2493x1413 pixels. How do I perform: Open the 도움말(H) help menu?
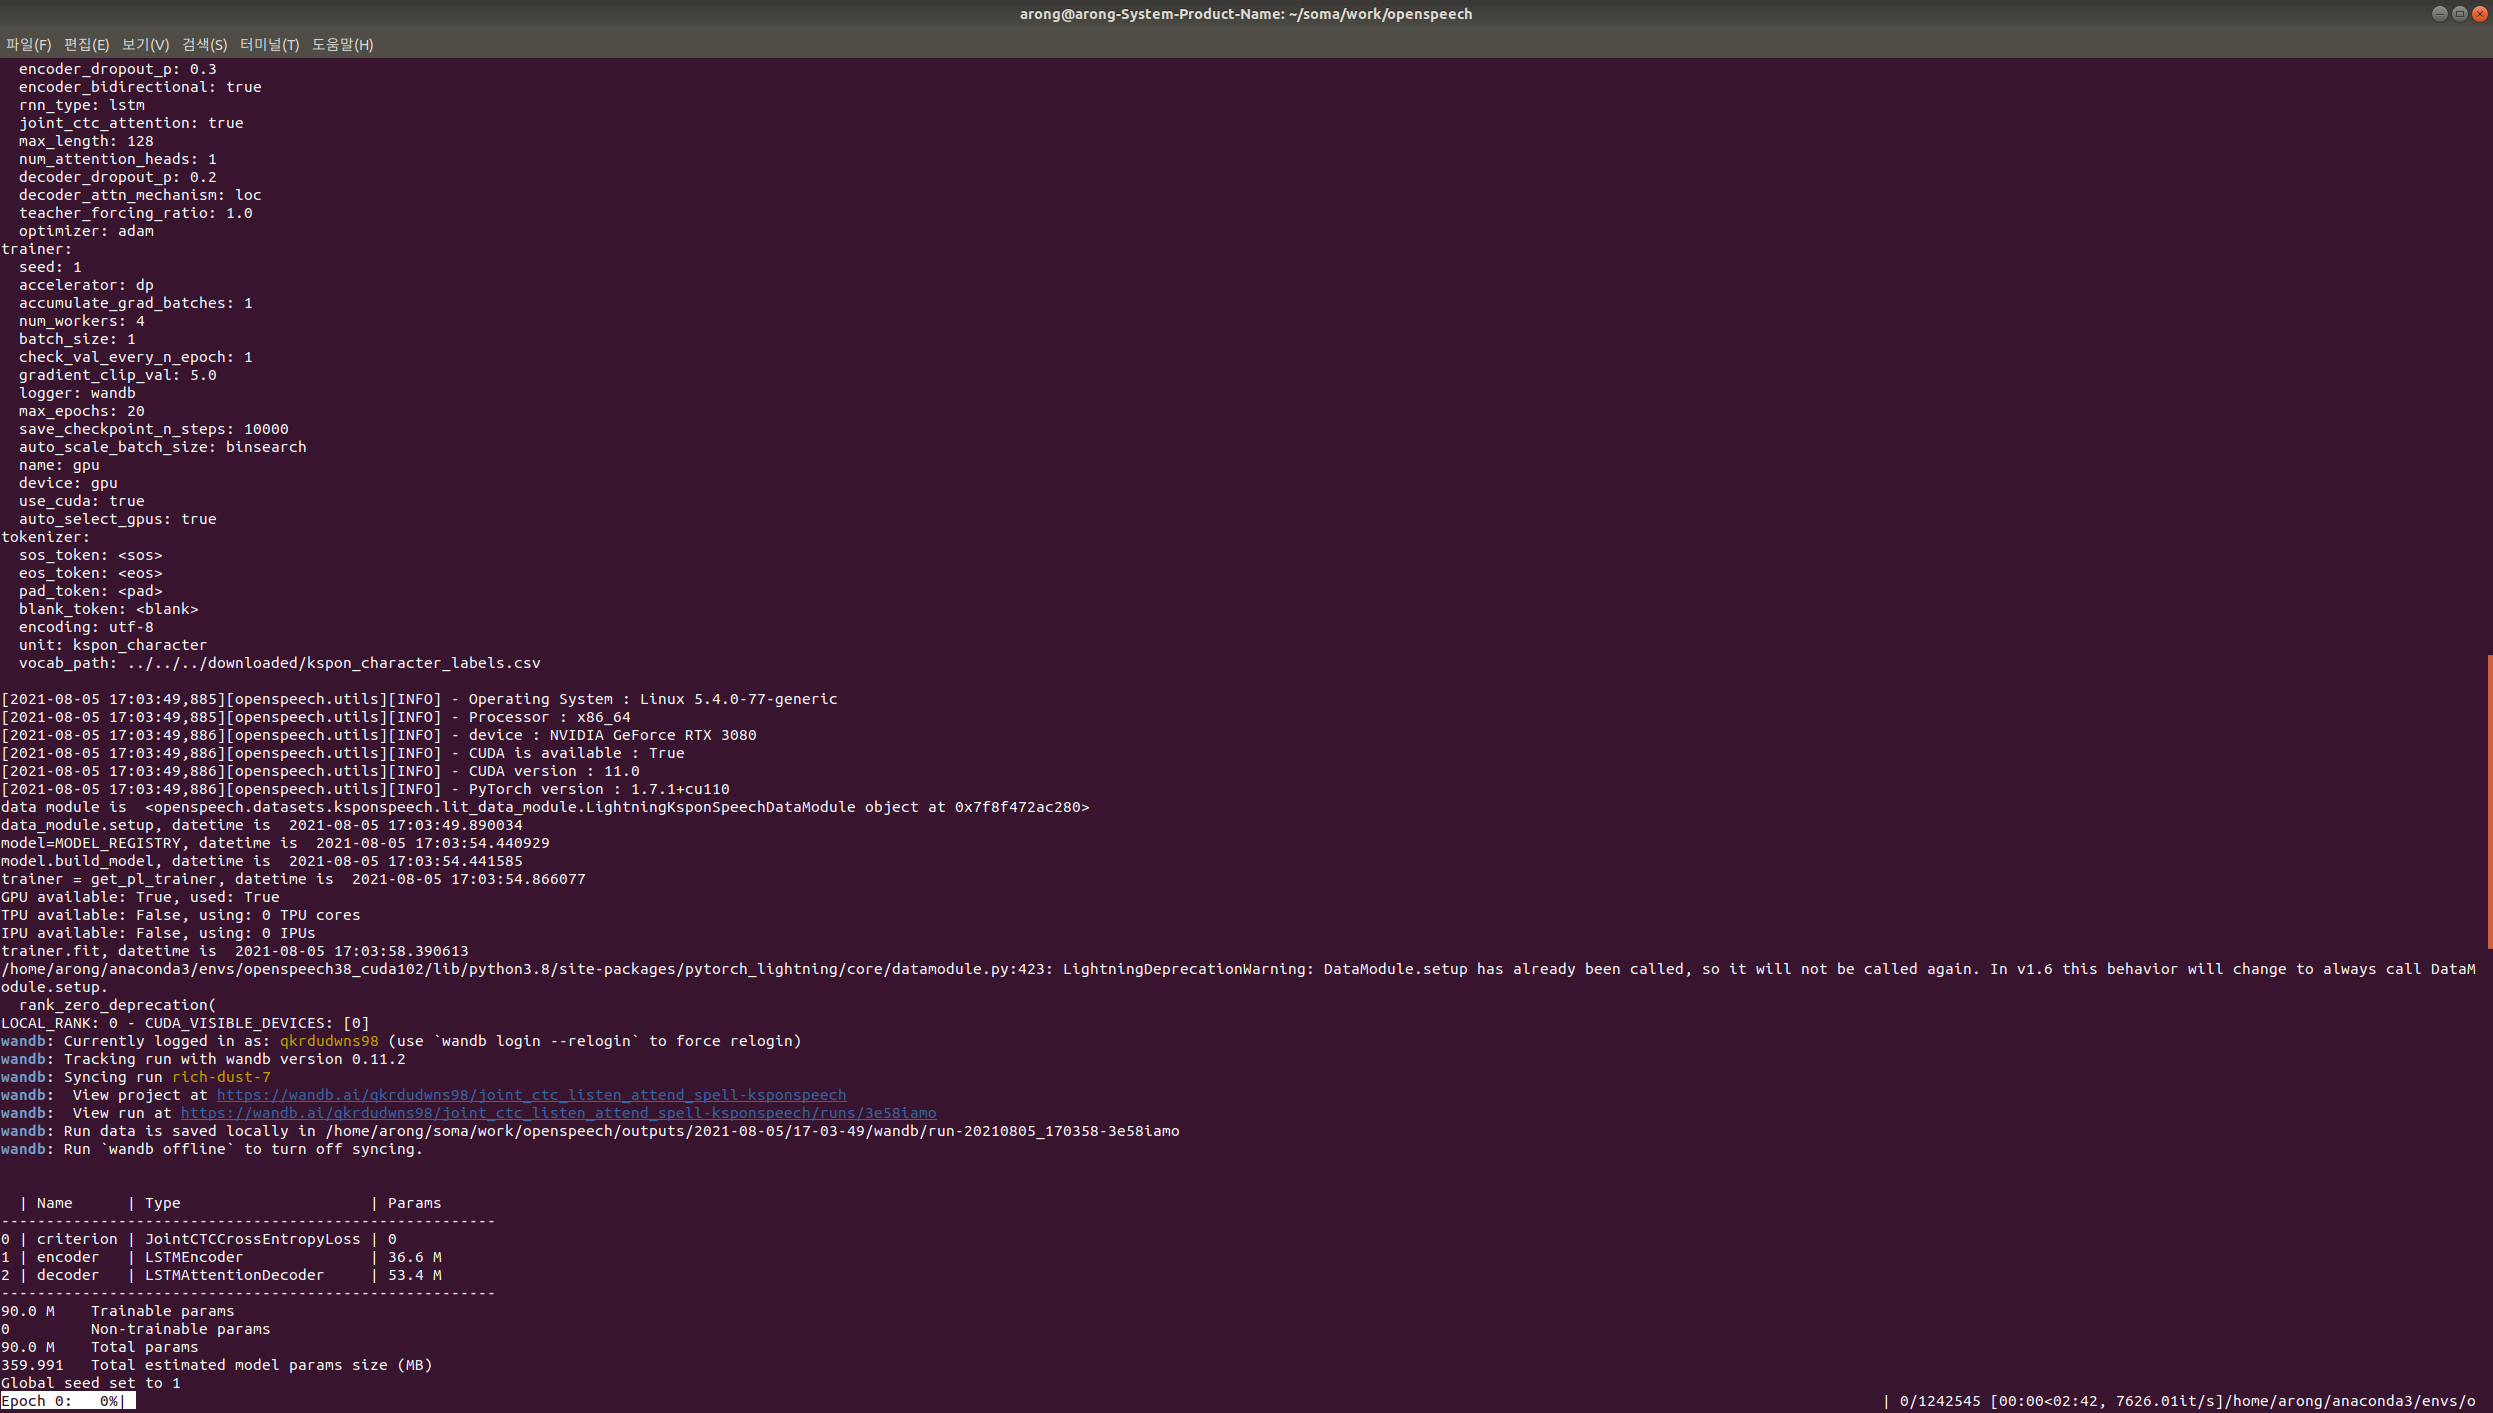pos(342,44)
